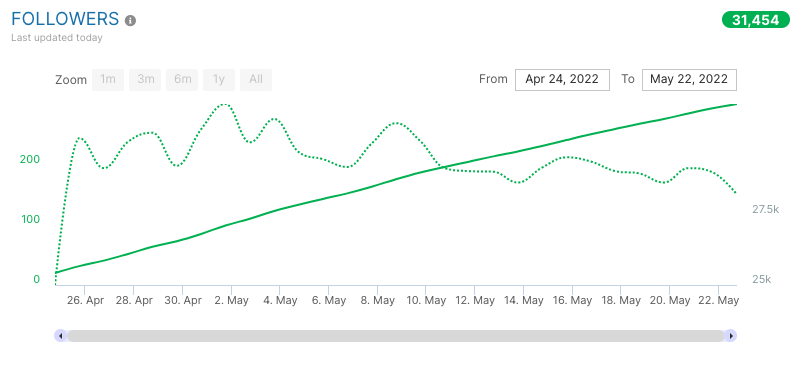
Task: Click the 10. May axis label
Action: coord(427,300)
